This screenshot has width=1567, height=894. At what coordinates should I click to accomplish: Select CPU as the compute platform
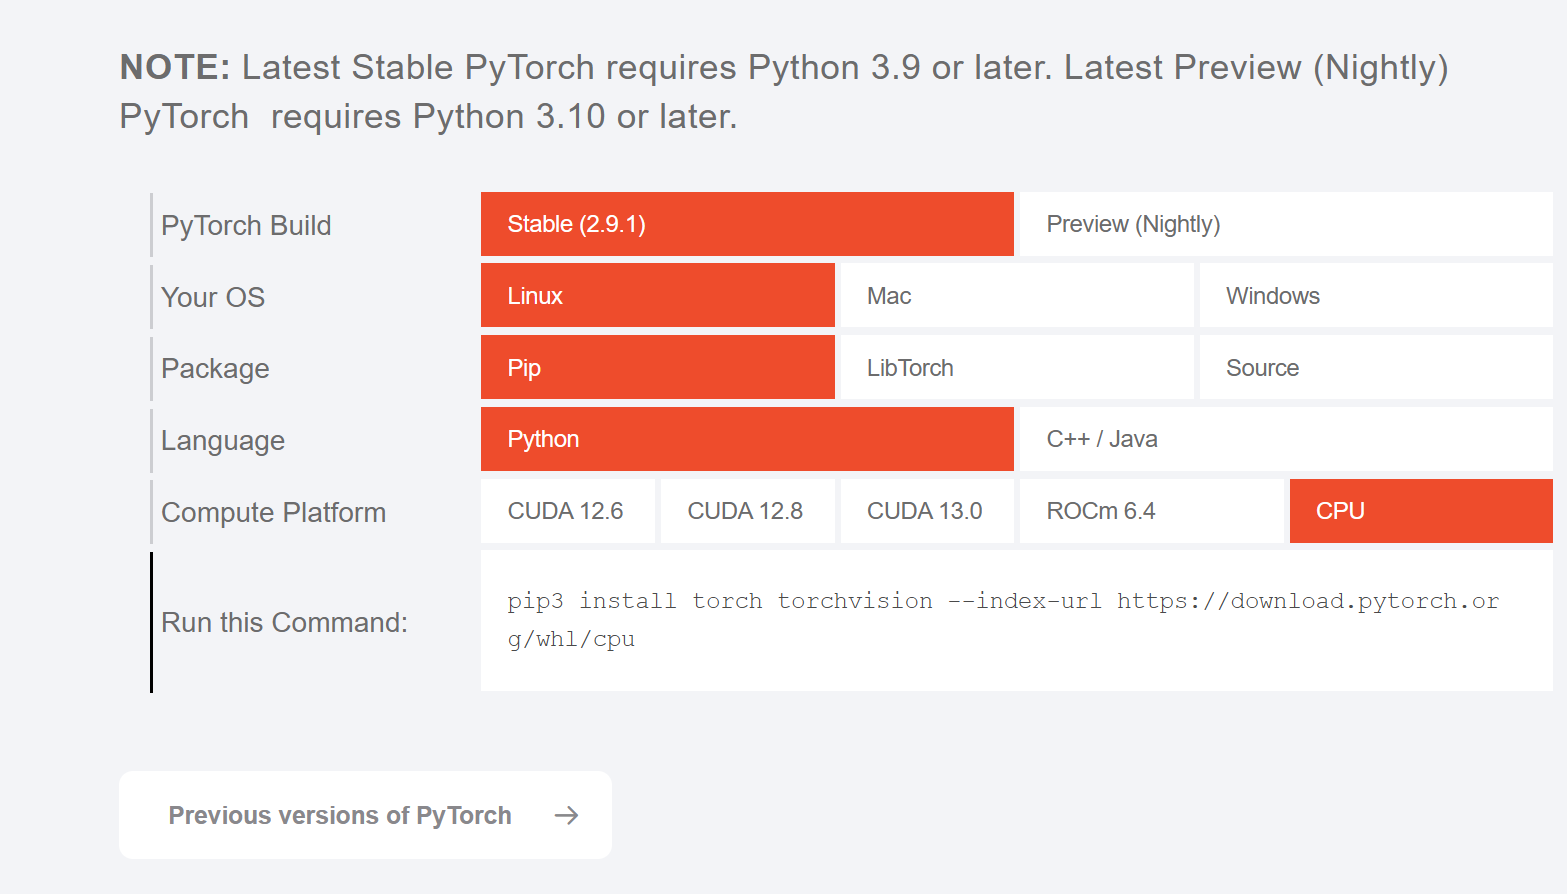click(1420, 511)
